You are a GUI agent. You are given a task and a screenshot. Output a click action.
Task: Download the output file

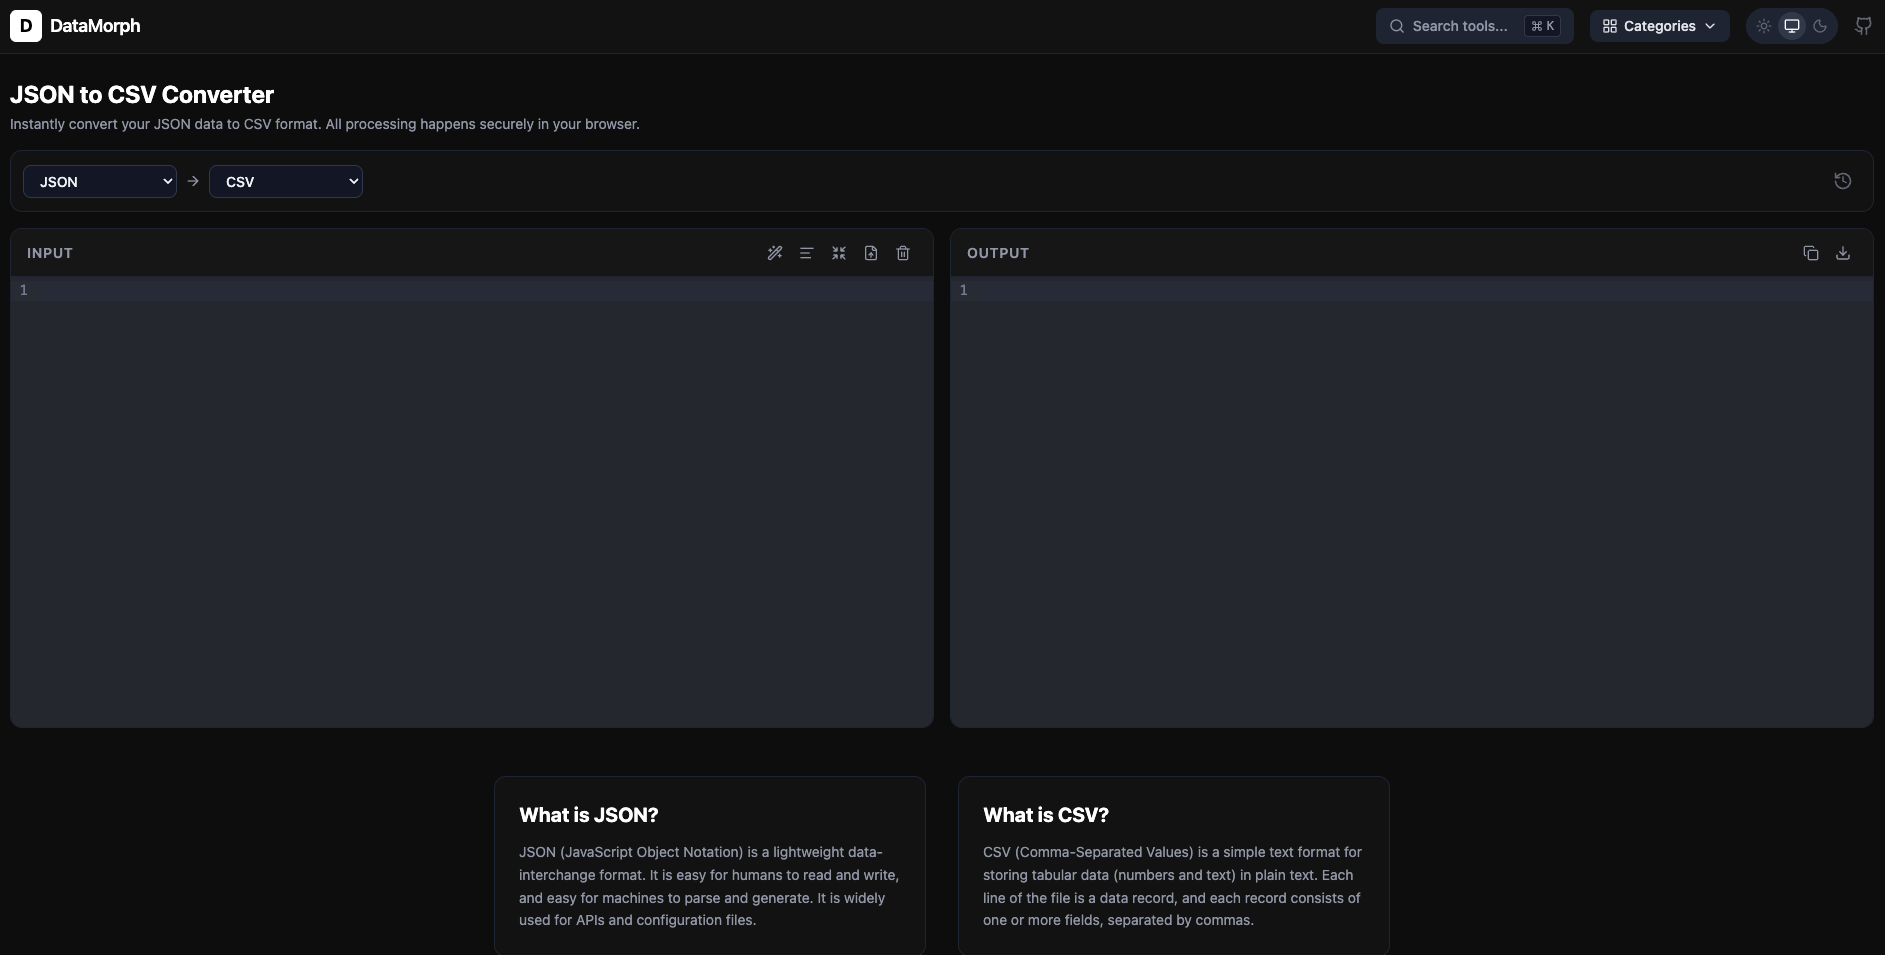point(1843,253)
